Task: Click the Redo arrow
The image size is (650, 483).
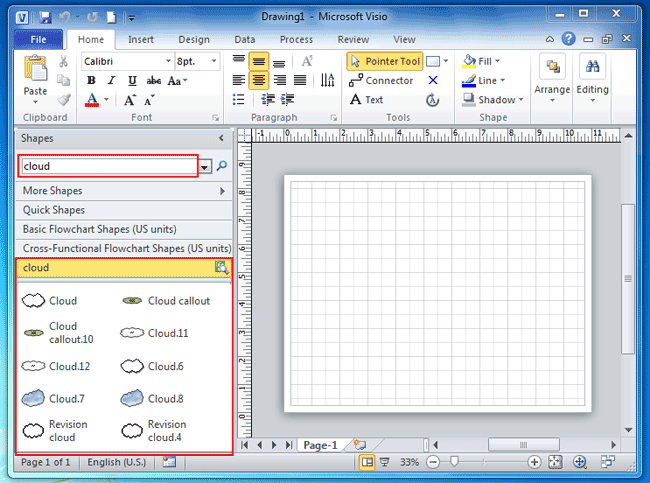Action: (x=92, y=17)
